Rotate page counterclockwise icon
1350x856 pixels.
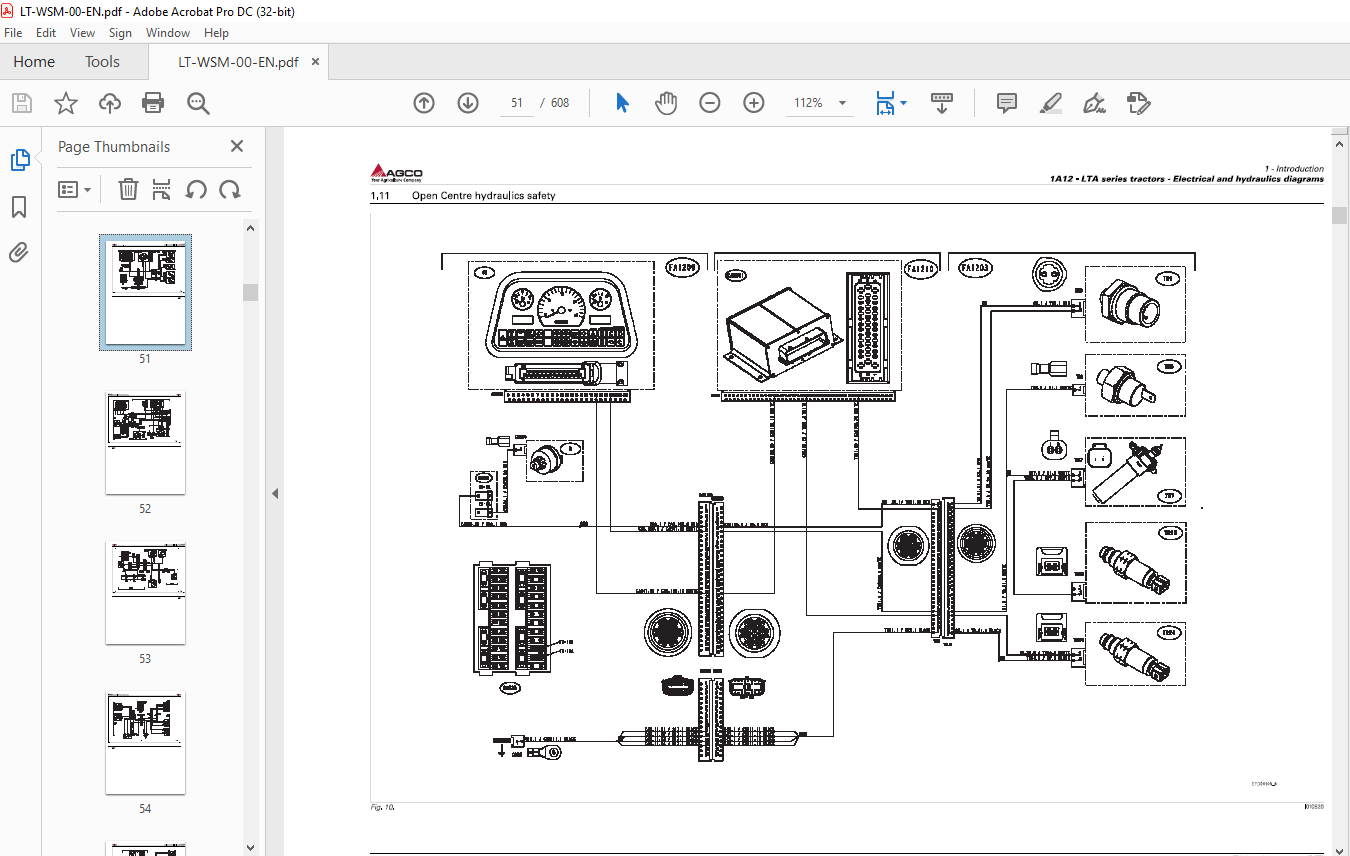coord(196,189)
